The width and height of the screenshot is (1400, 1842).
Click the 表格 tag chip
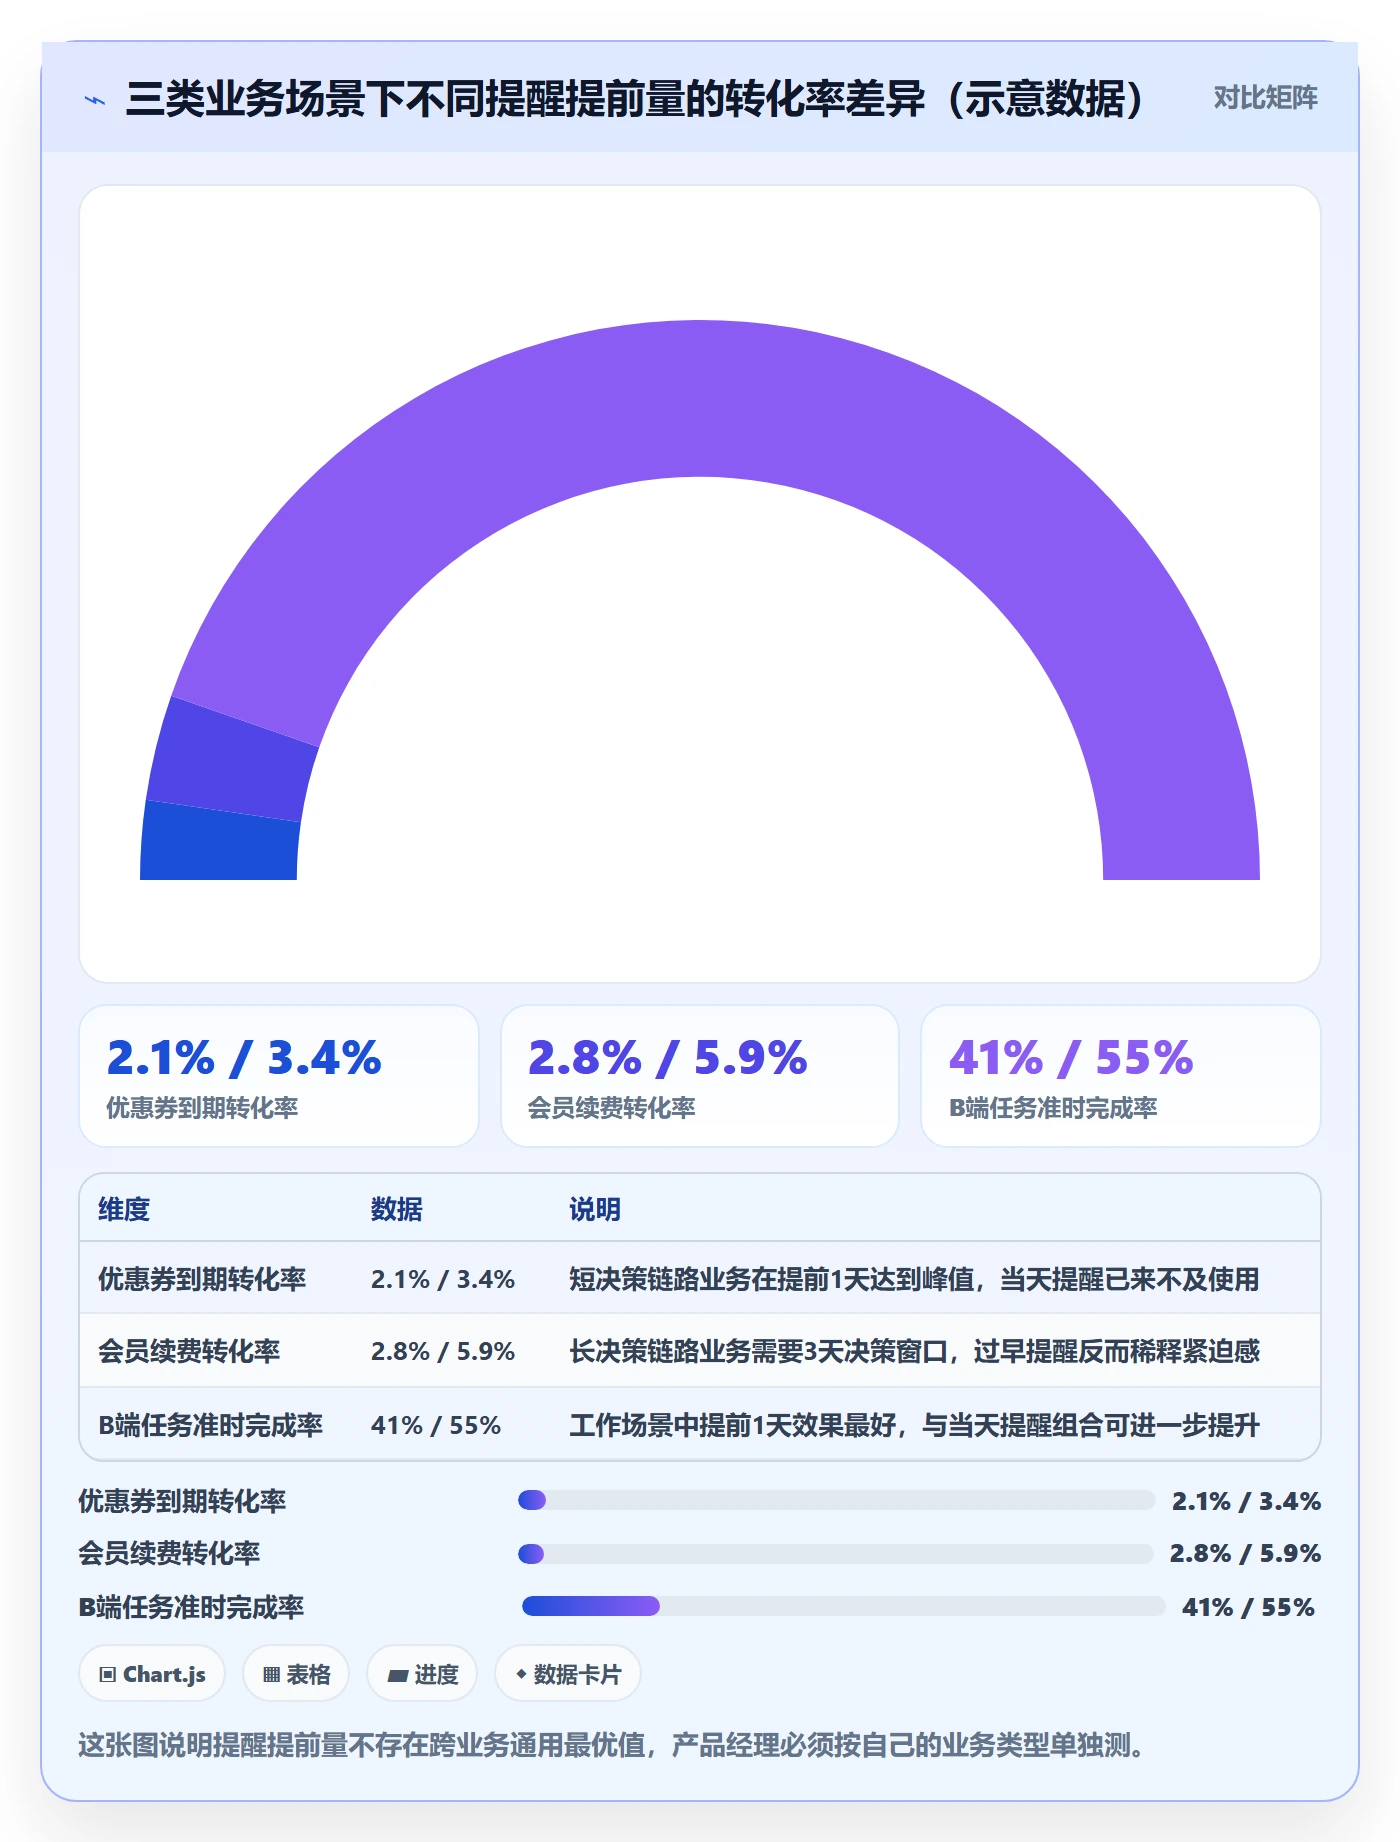[296, 1674]
